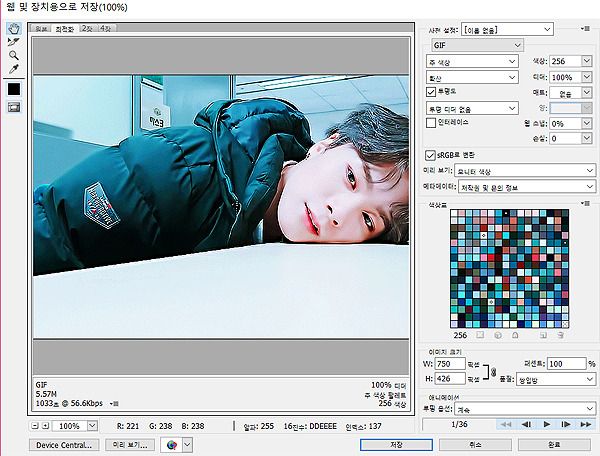Image resolution: width=600 pixels, height=456 pixels.
Task: Click the 완료 (Done) button
Action: click(x=554, y=445)
